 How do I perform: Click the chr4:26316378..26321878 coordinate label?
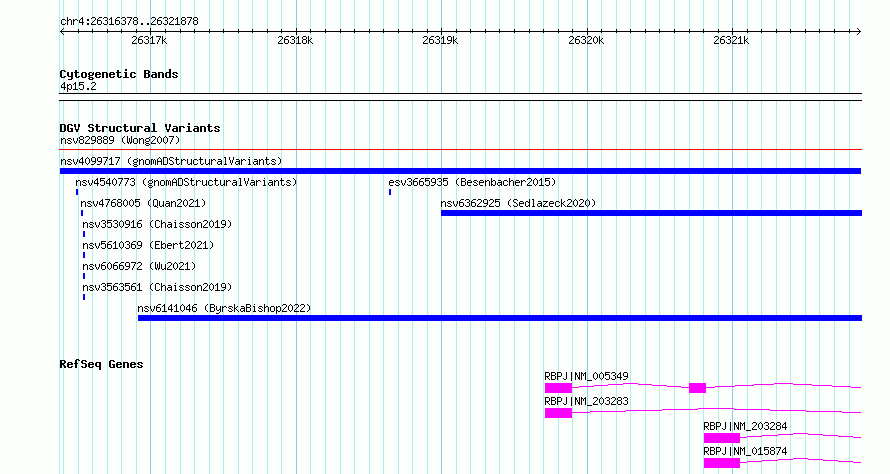129,21
